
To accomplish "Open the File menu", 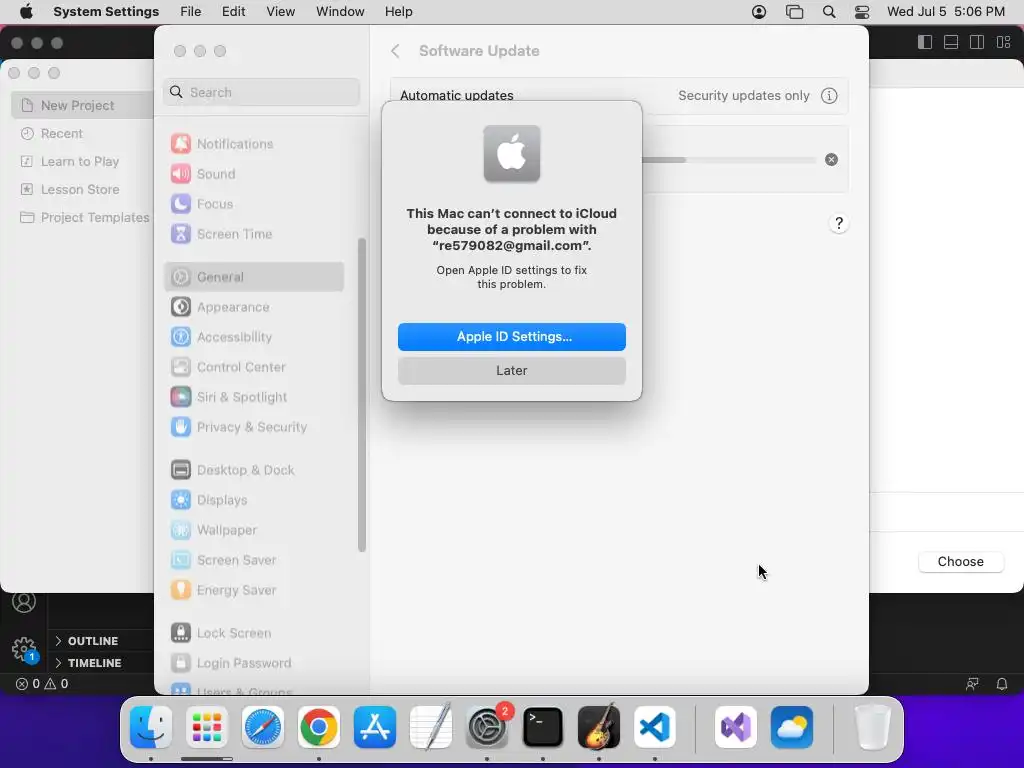I will click(x=191, y=12).
